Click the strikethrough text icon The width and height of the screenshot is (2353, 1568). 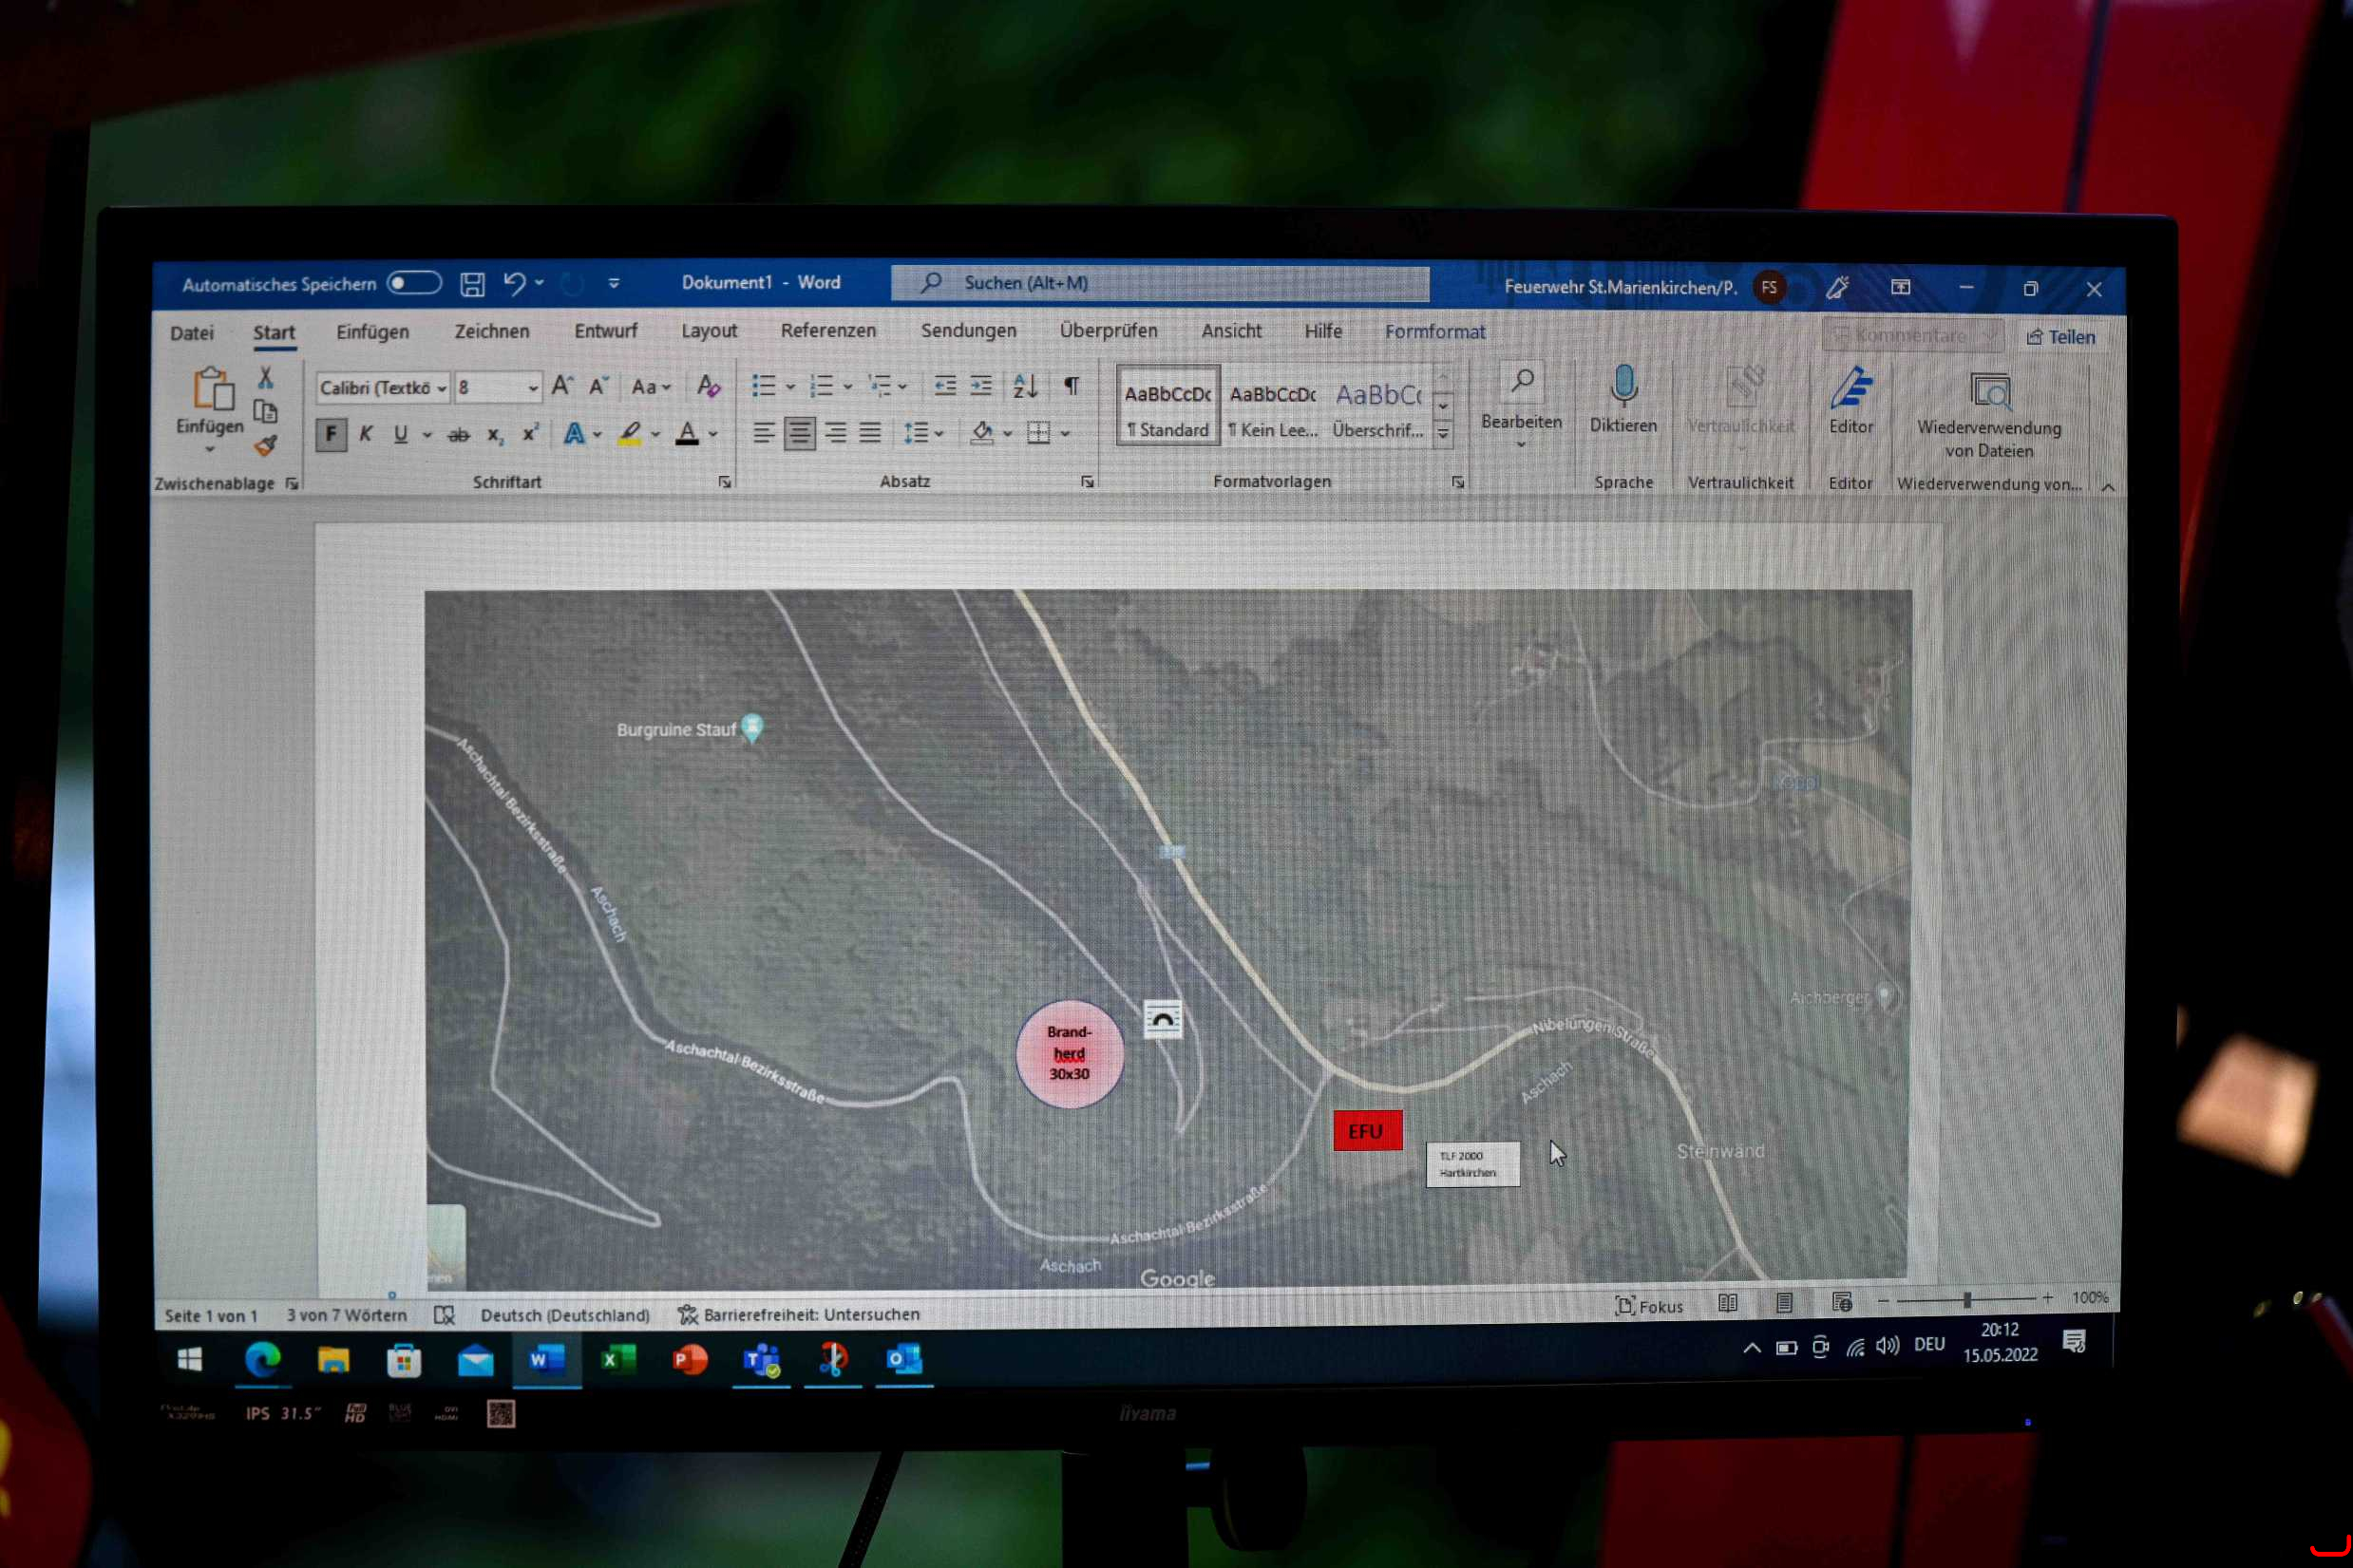point(458,435)
